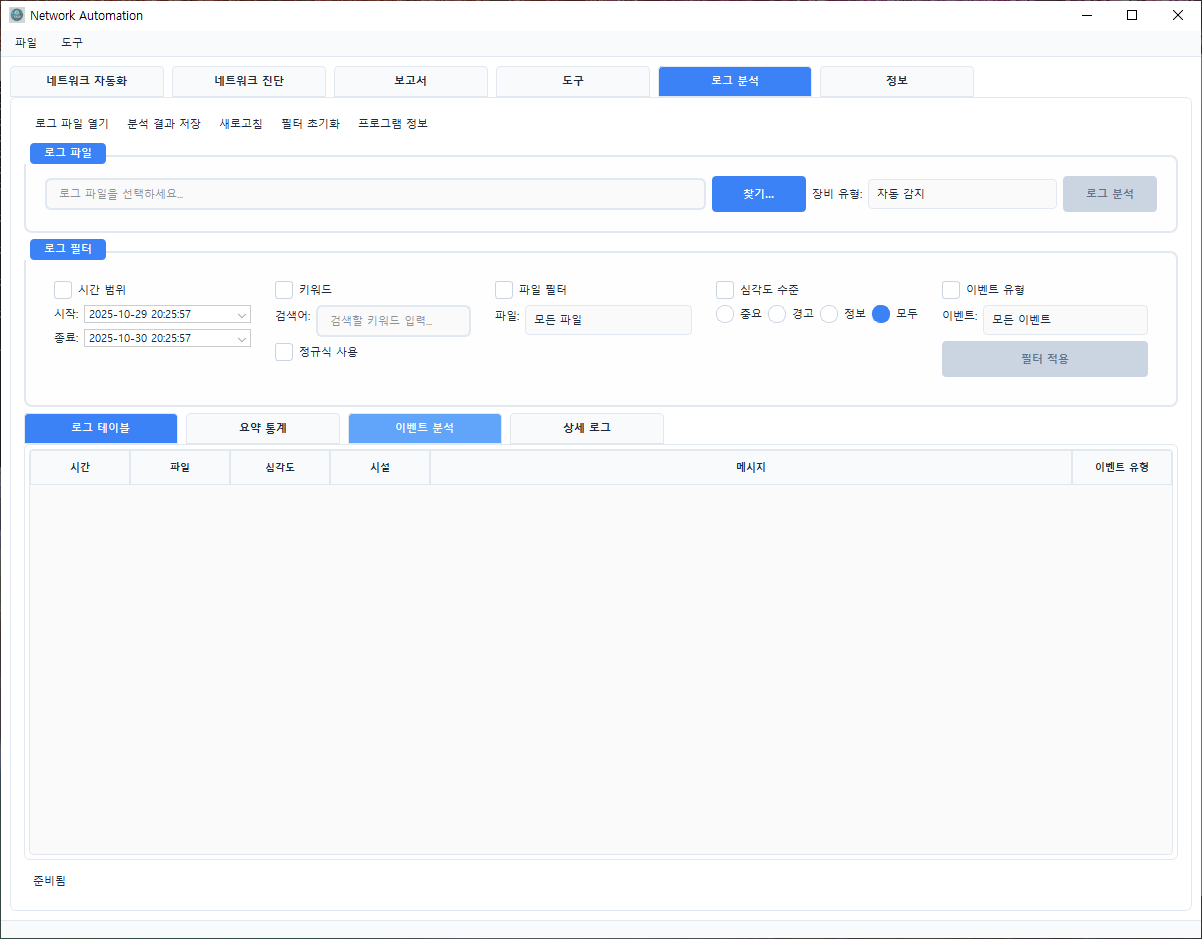Open the 도구 menu in menu bar

click(x=72, y=43)
